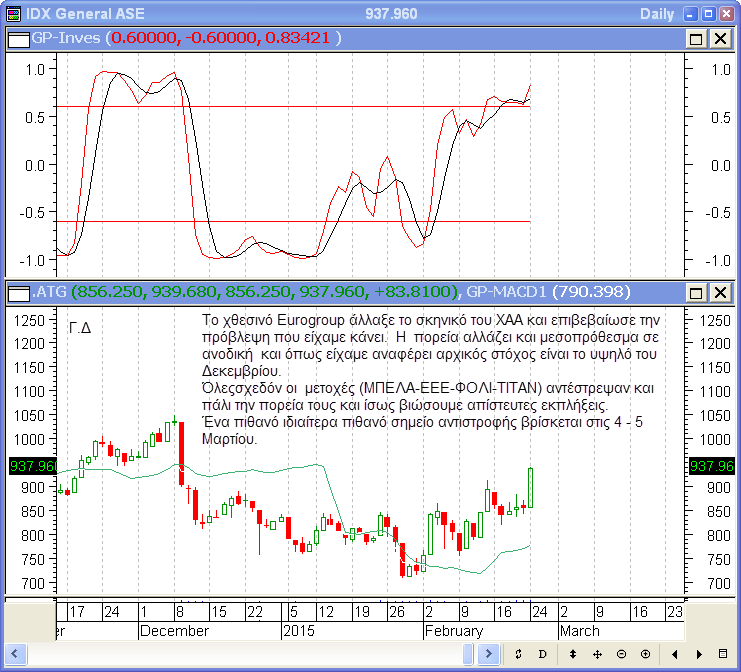Maximize the IDX General ASE window
Viewport: 741px width, 672px height.
[708, 14]
